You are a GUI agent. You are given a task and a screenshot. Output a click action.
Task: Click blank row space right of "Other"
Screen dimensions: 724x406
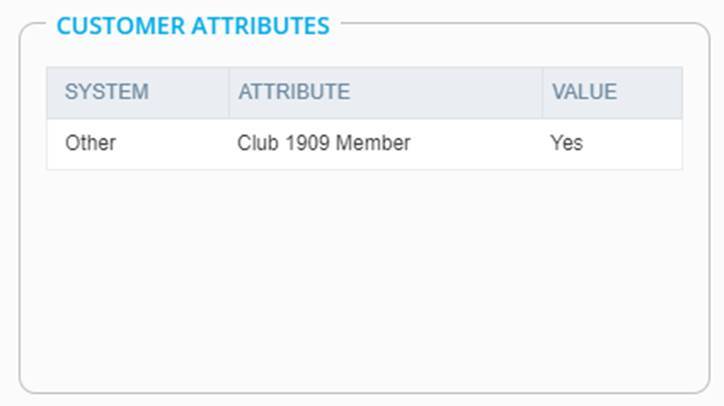click(170, 143)
